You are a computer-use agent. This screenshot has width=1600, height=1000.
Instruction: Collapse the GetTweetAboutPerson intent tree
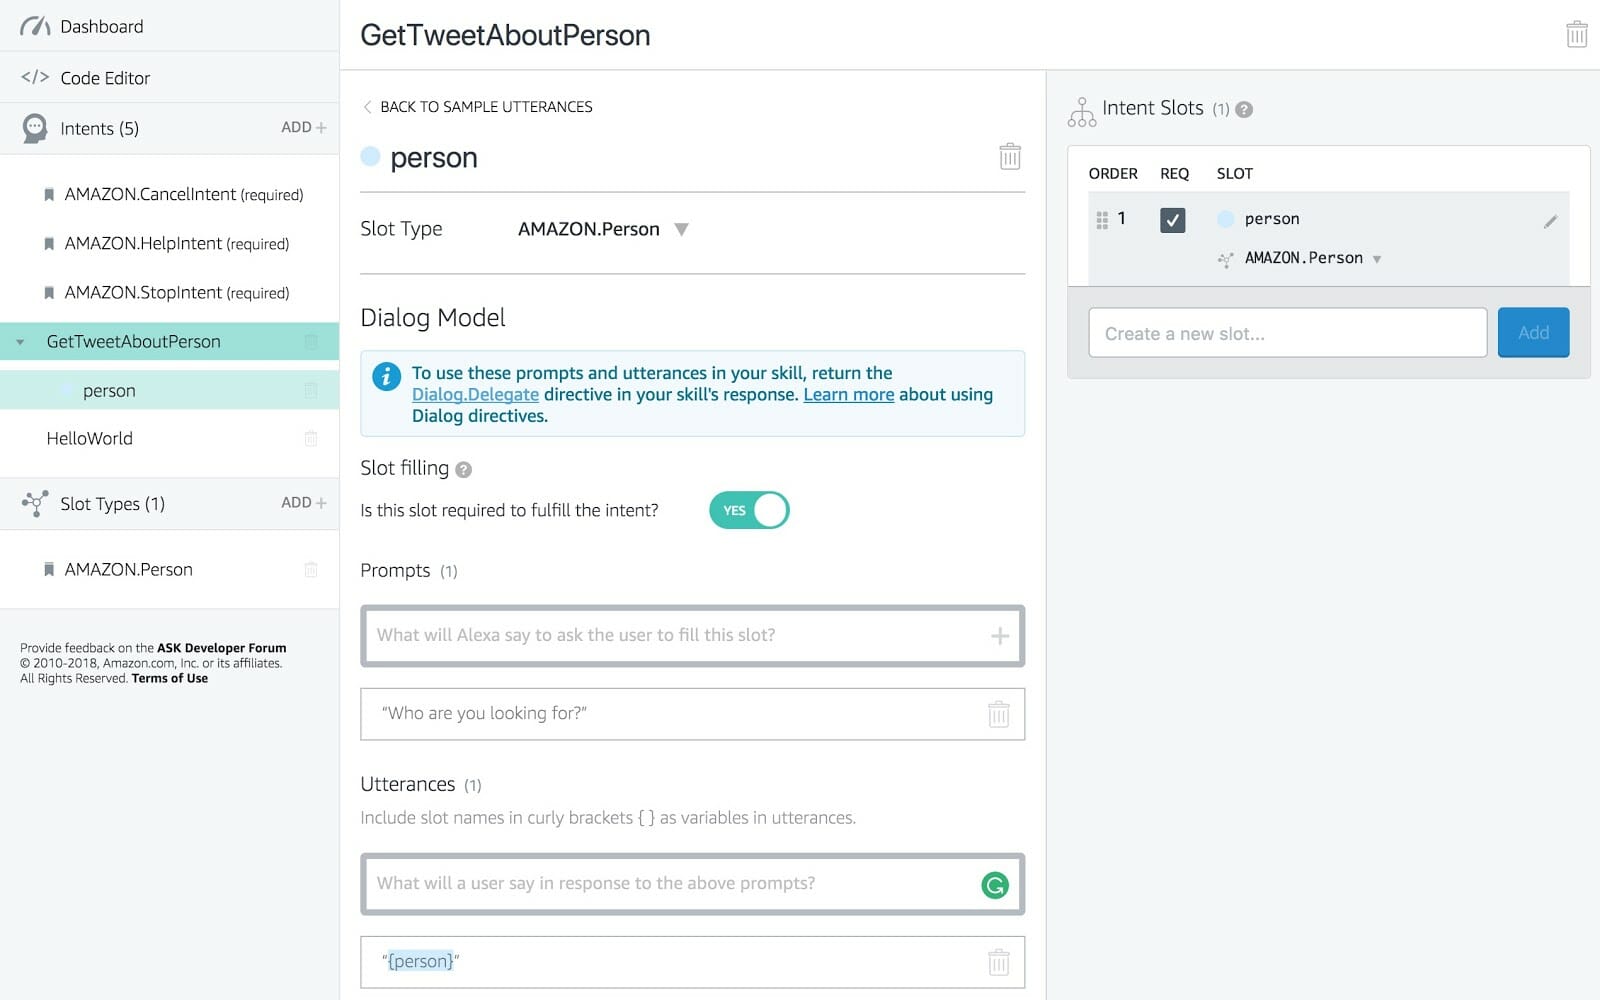pos(20,342)
